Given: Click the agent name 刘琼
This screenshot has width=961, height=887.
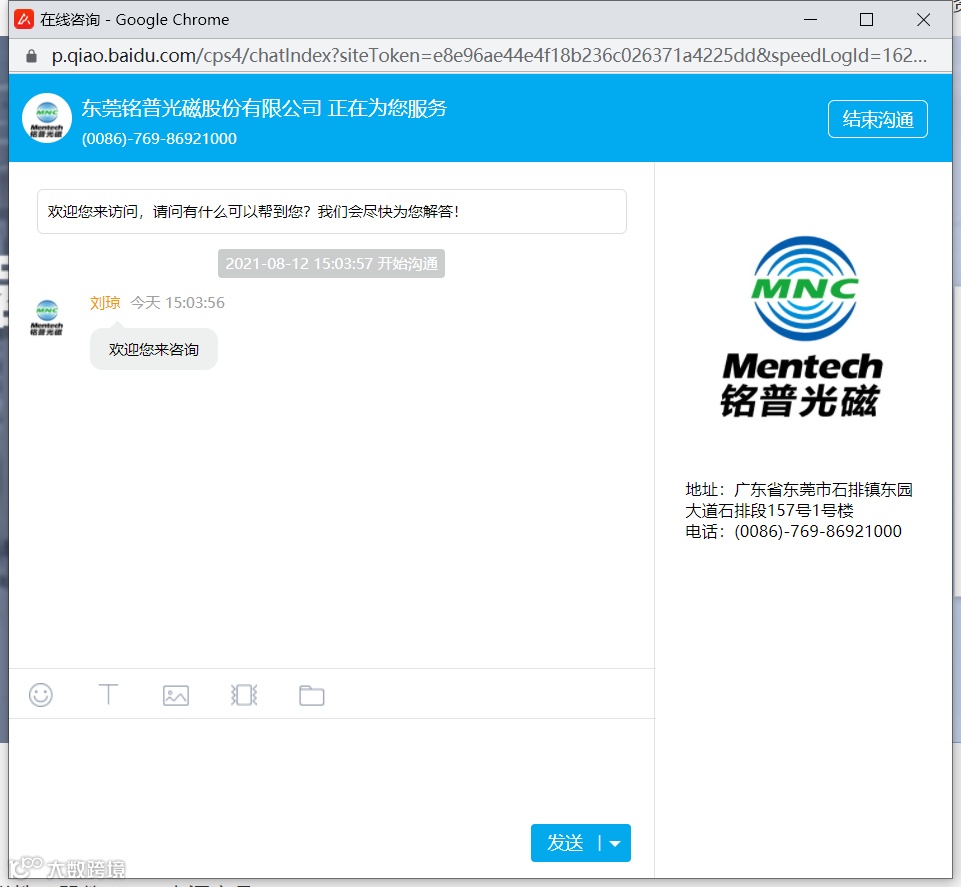Looking at the screenshot, I should pos(105,303).
